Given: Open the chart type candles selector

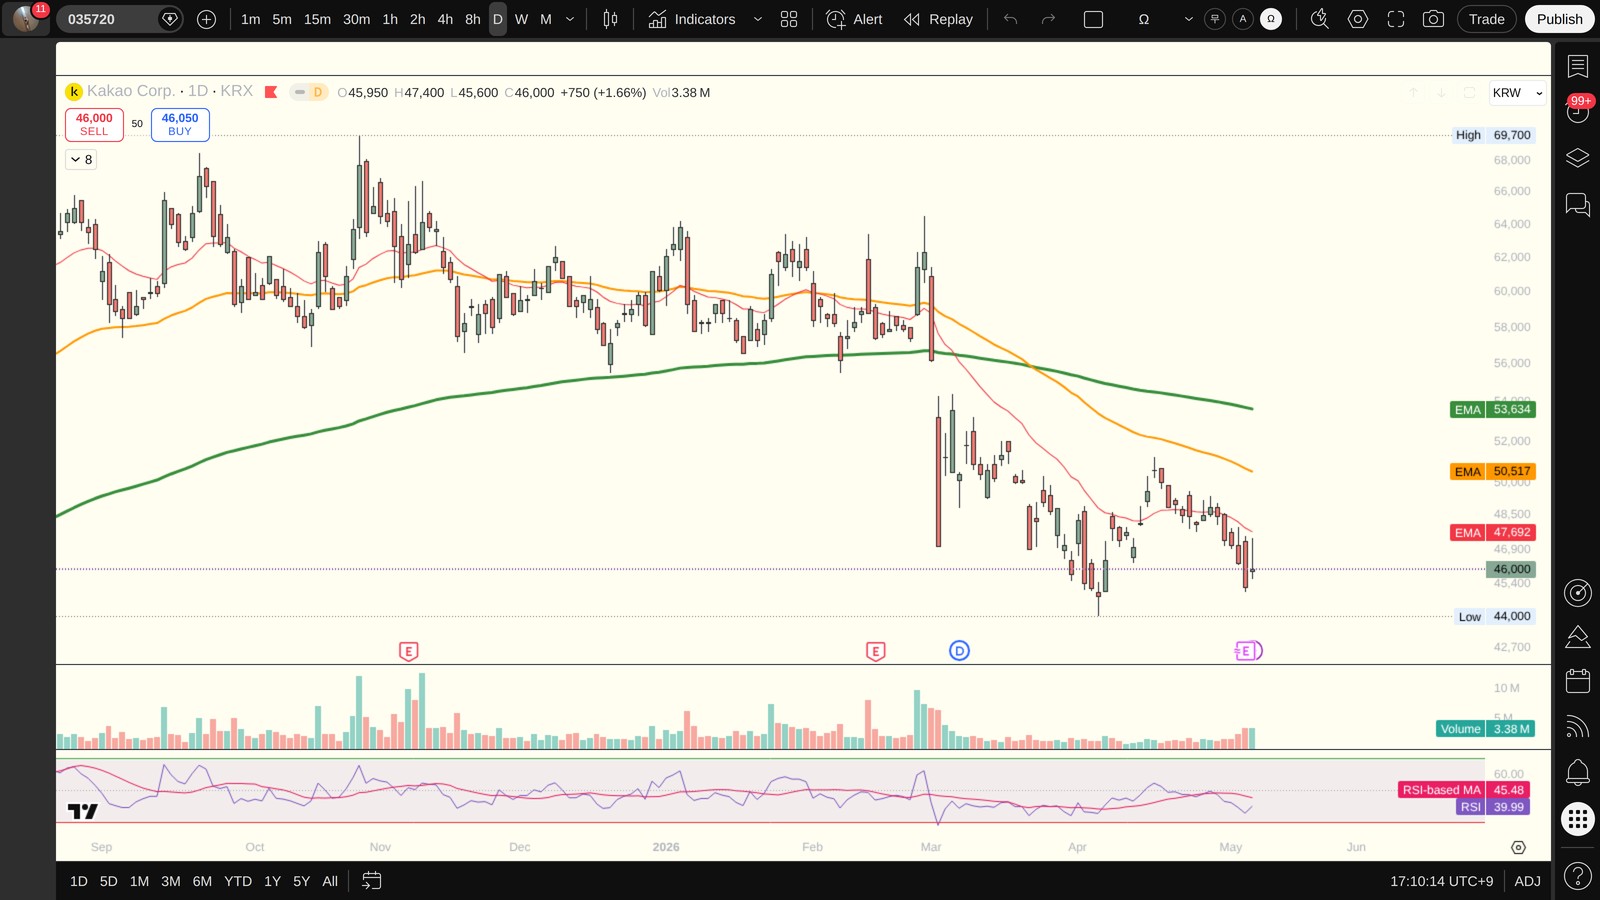Looking at the screenshot, I should point(610,19).
